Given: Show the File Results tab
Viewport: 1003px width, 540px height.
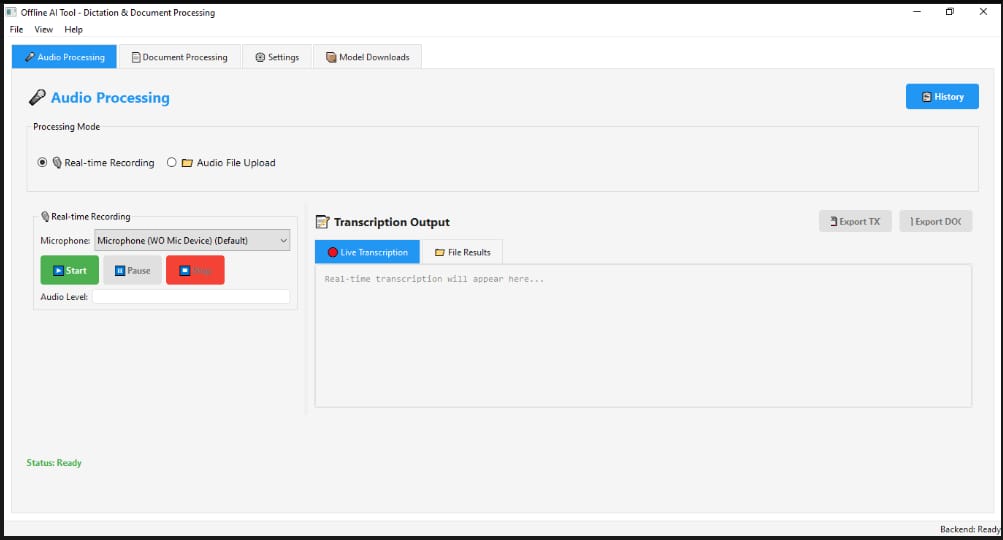Looking at the screenshot, I should click(462, 252).
